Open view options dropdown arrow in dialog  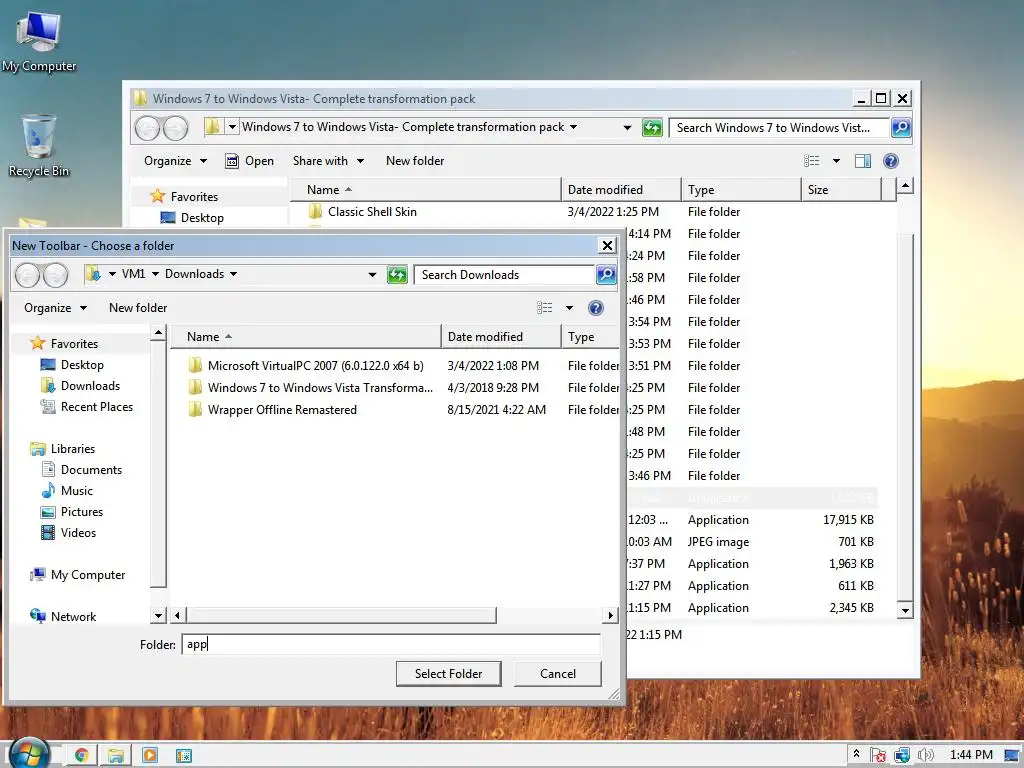(569, 308)
